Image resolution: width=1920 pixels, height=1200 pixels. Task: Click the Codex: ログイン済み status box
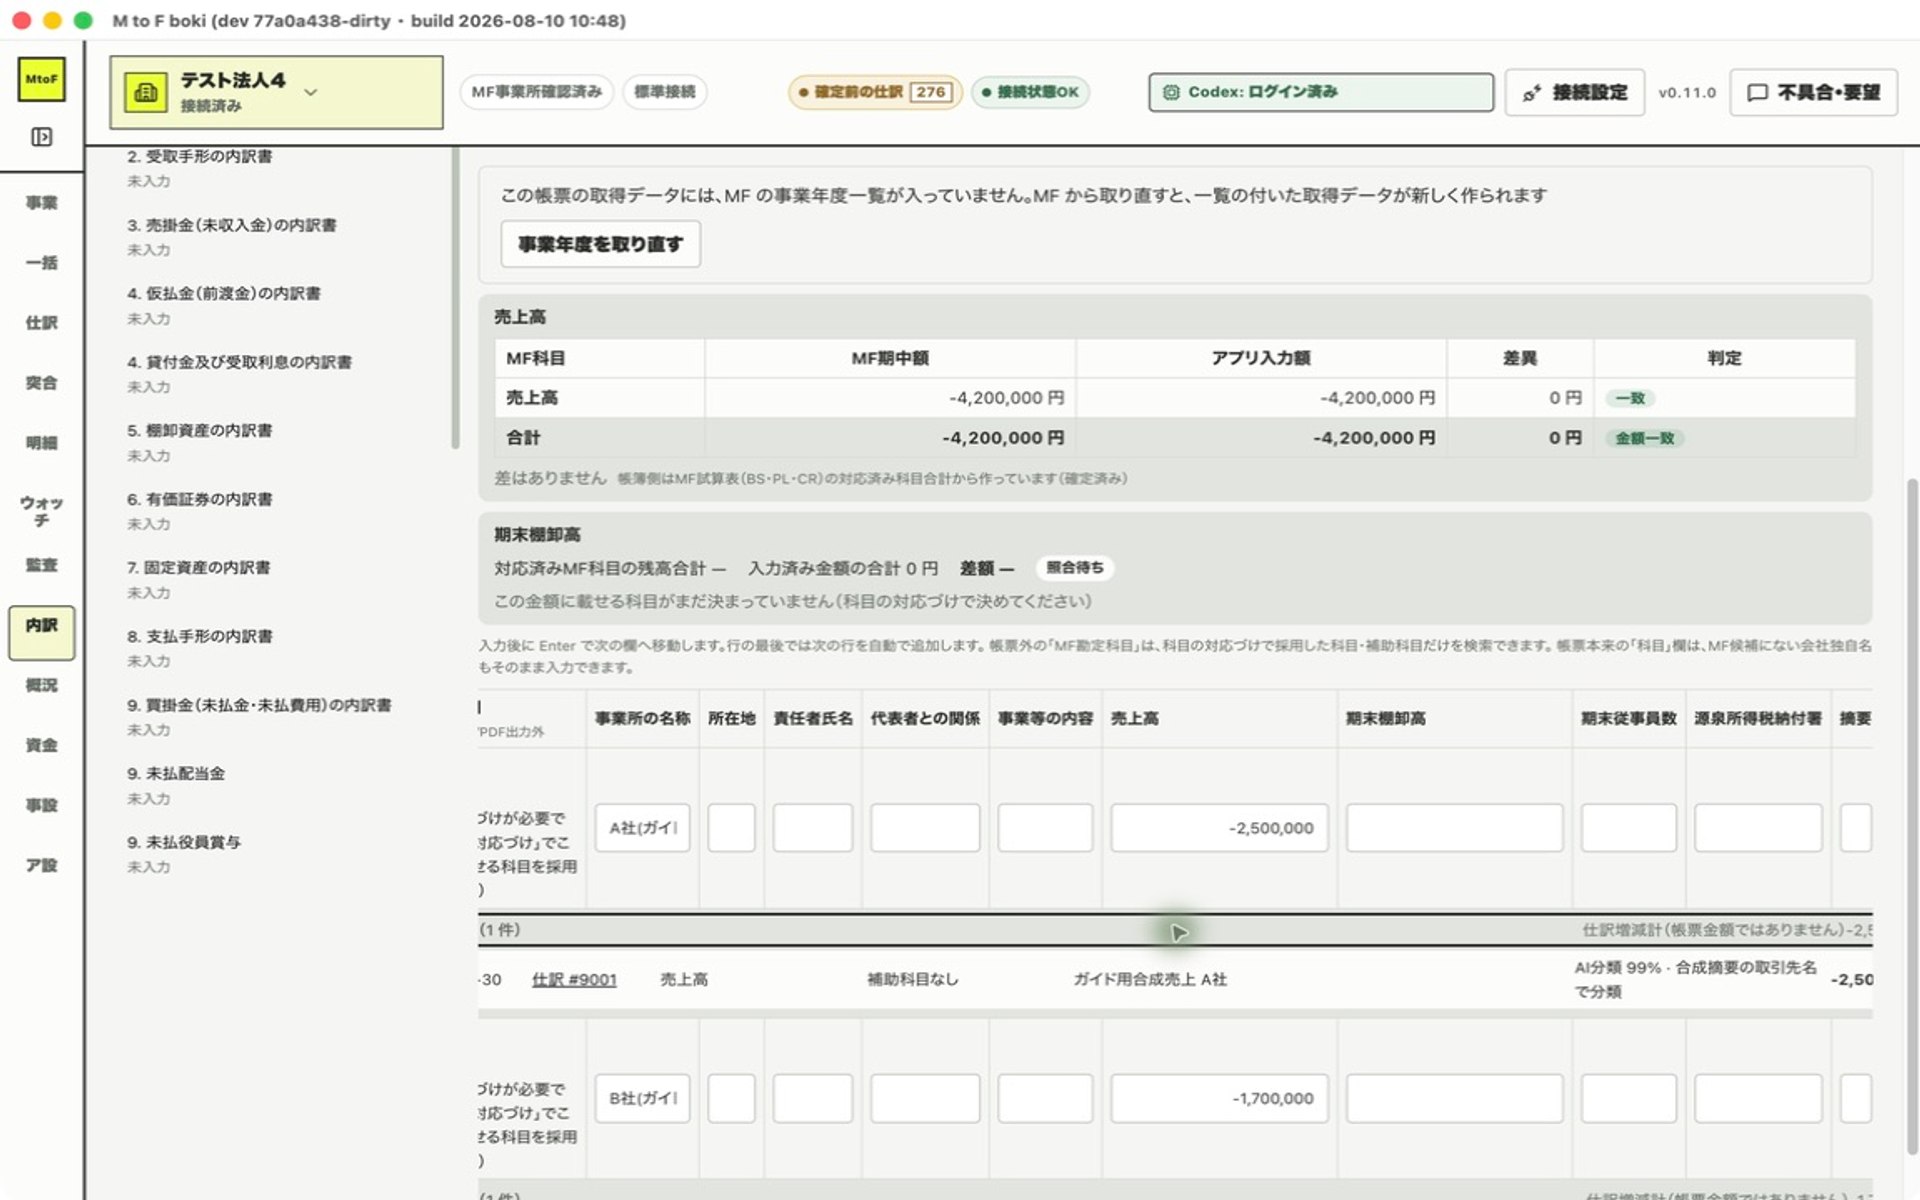(x=1321, y=92)
